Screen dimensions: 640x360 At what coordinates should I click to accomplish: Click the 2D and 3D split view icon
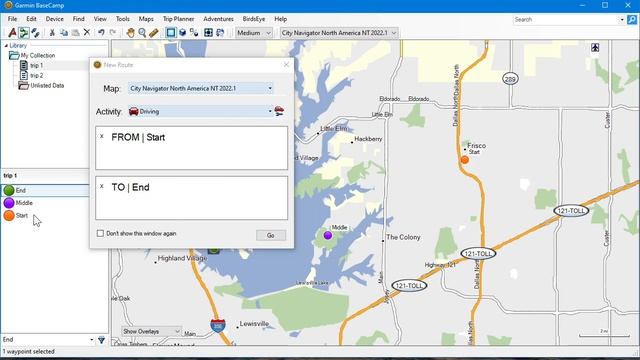click(x=194, y=33)
